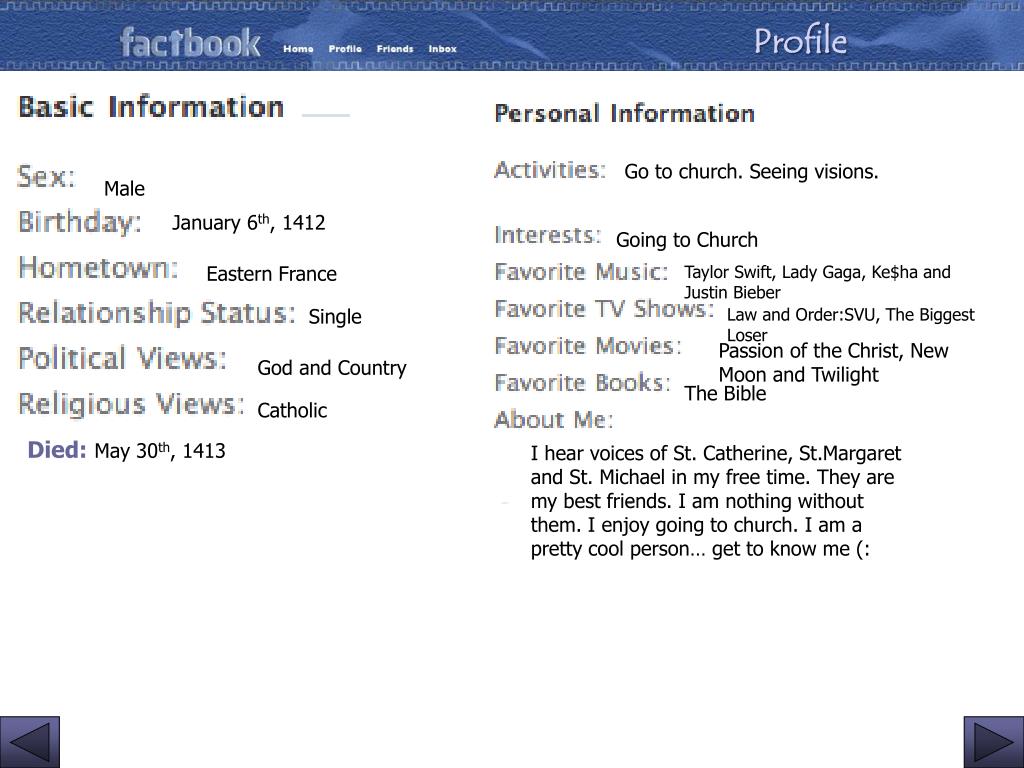This screenshot has width=1024, height=768.
Task: Go to previous slide with left arrow
Action: point(29,742)
